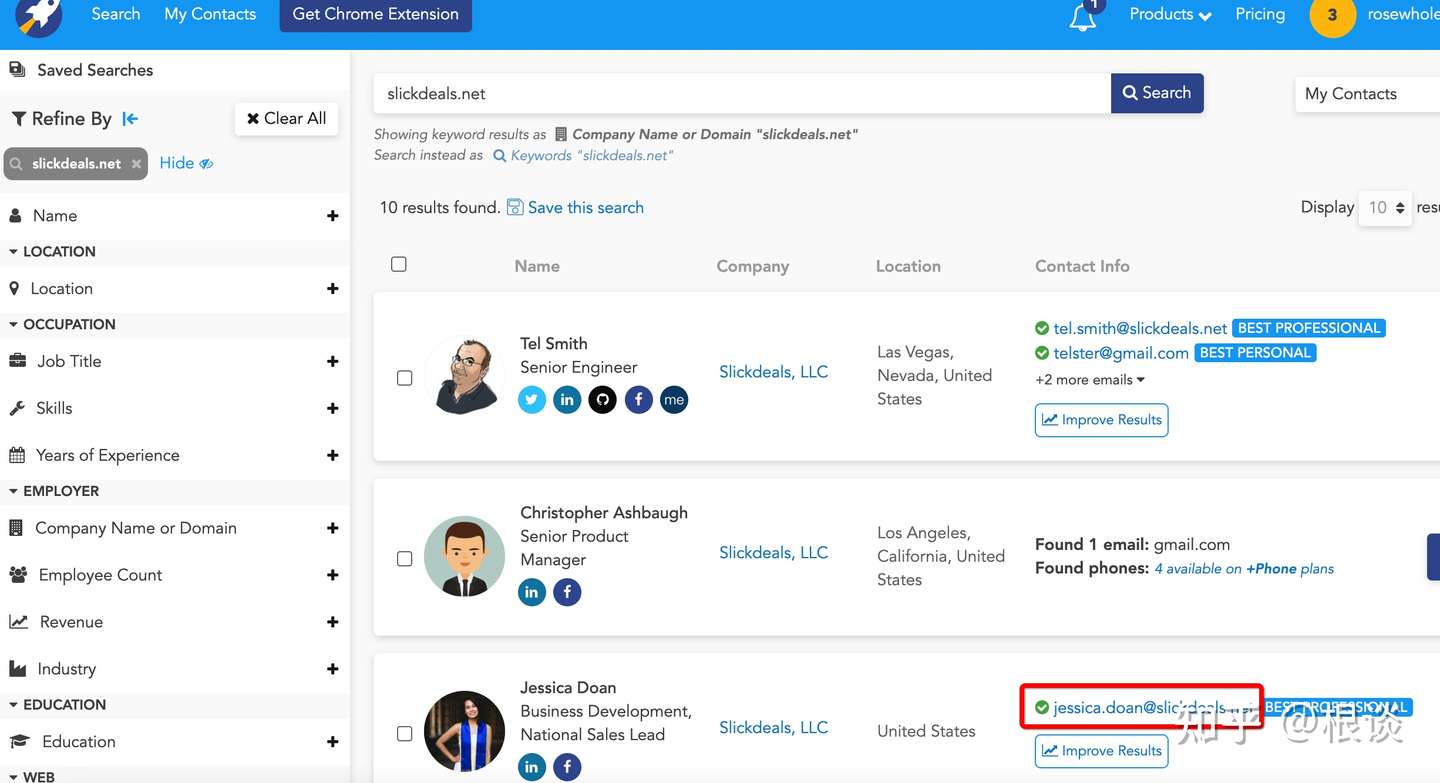This screenshot has height=783, width=1440.
Task: Collapse the OCCUPATION section header
Action: 62,325
